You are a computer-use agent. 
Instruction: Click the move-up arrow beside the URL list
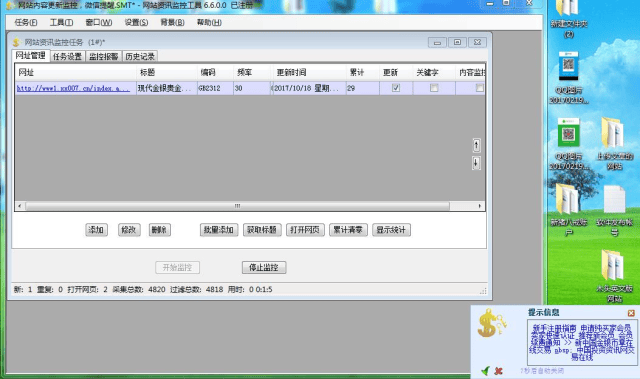point(476,145)
